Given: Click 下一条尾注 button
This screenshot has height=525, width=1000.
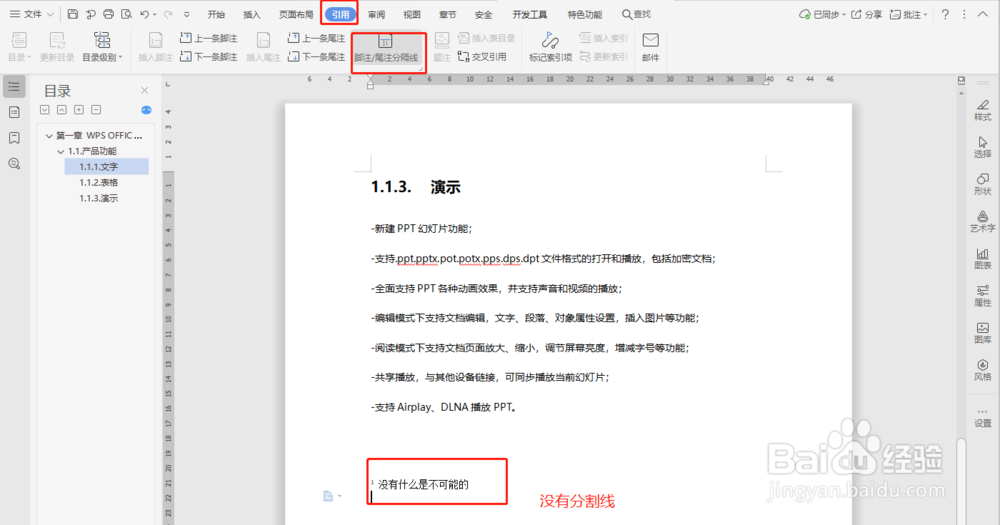Looking at the screenshot, I should coord(316,57).
